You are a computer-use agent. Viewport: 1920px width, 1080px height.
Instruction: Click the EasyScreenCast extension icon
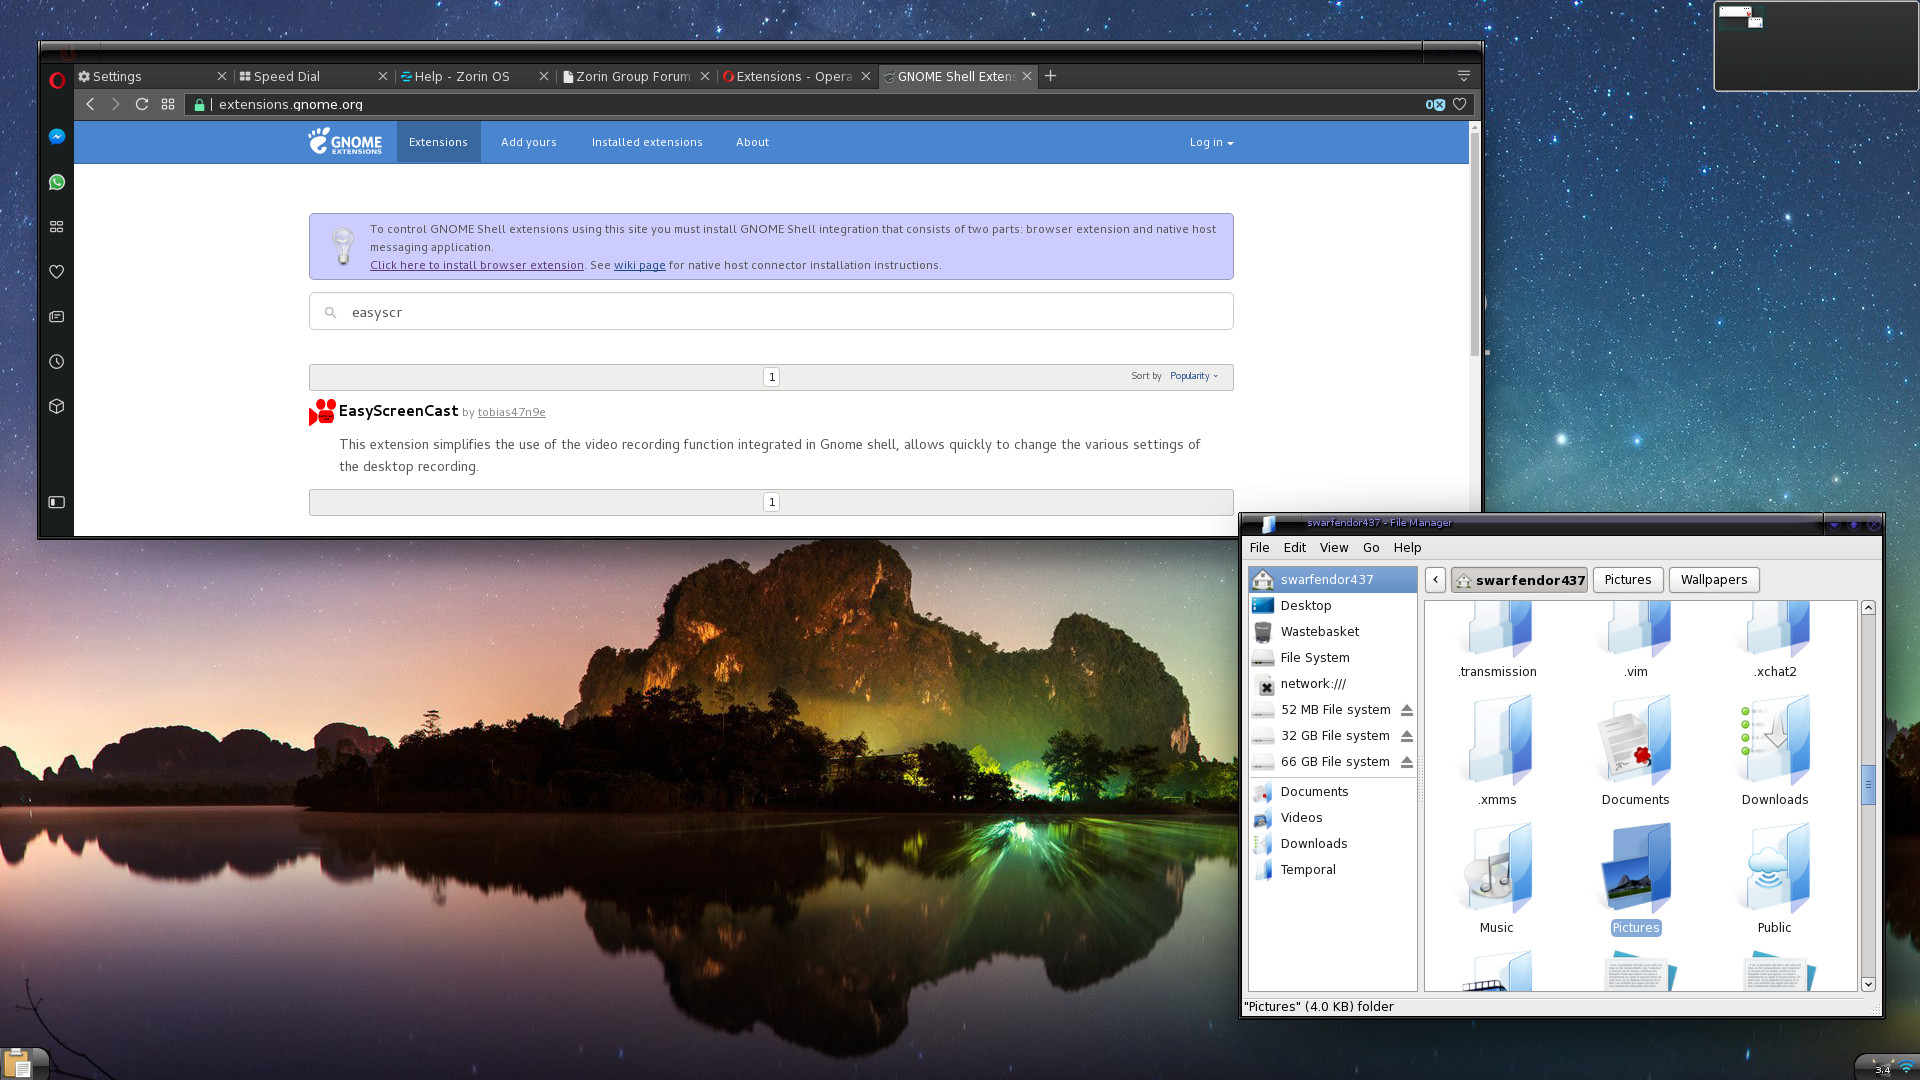click(x=322, y=411)
